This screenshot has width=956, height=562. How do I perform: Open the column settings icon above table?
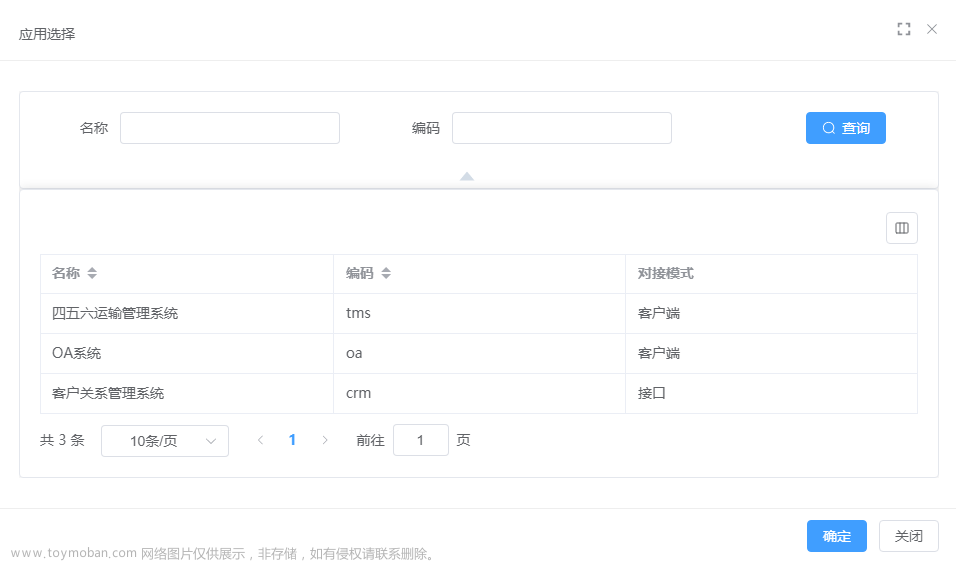[902, 228]
